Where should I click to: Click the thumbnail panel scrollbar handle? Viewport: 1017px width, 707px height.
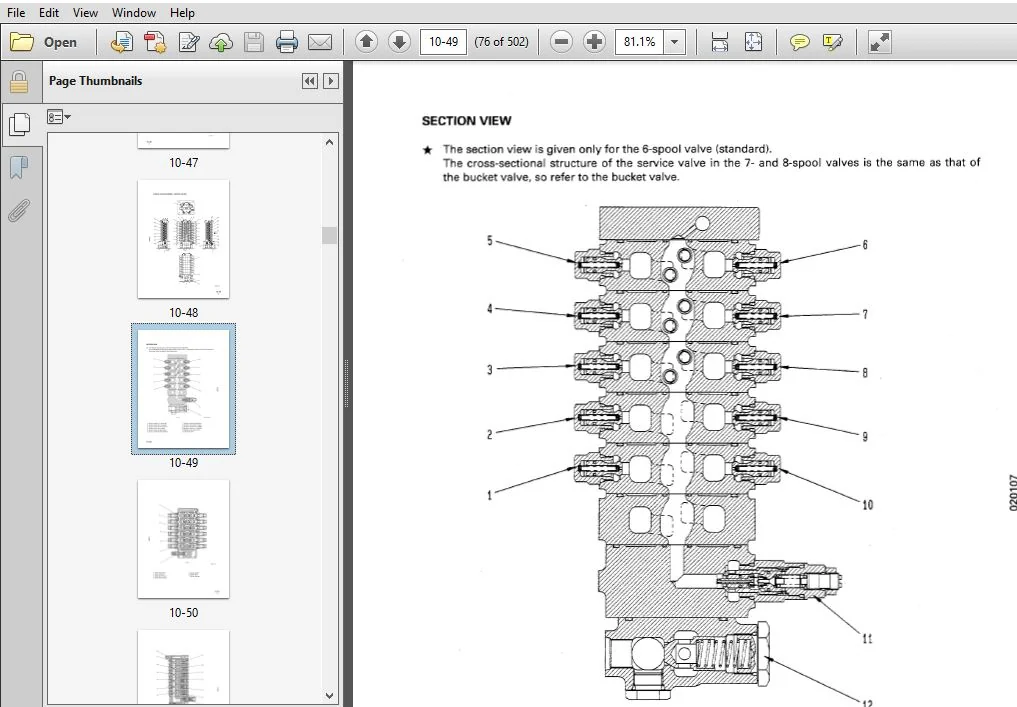(x=329, y=235)
